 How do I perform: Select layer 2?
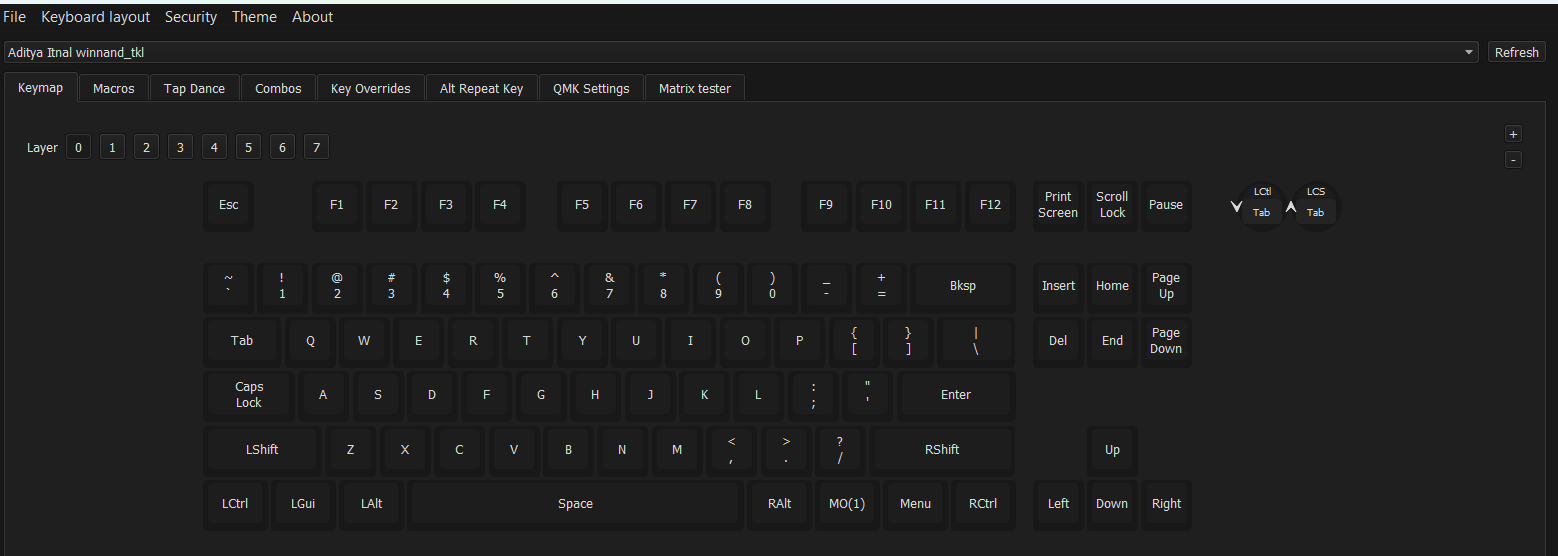146,147
